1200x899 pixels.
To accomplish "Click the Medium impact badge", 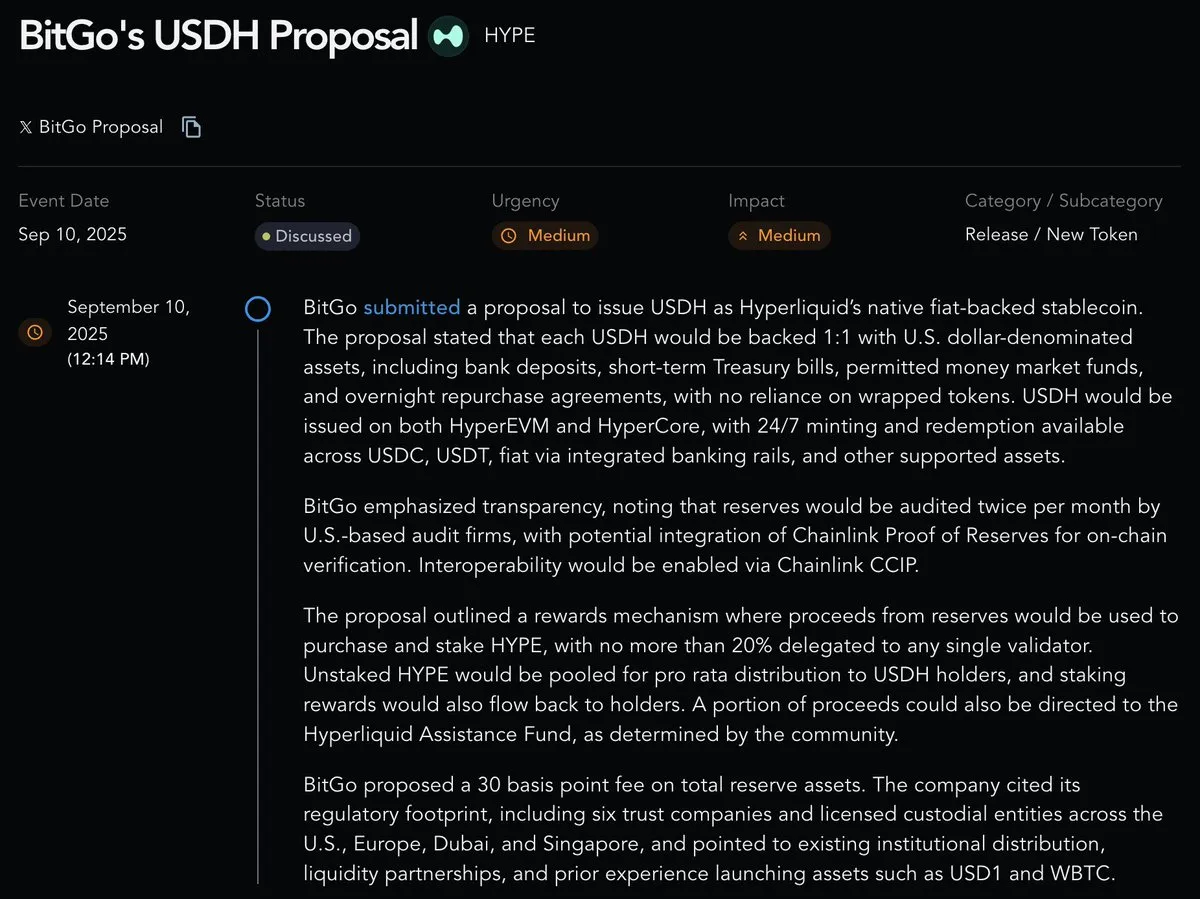I will 779,236.
